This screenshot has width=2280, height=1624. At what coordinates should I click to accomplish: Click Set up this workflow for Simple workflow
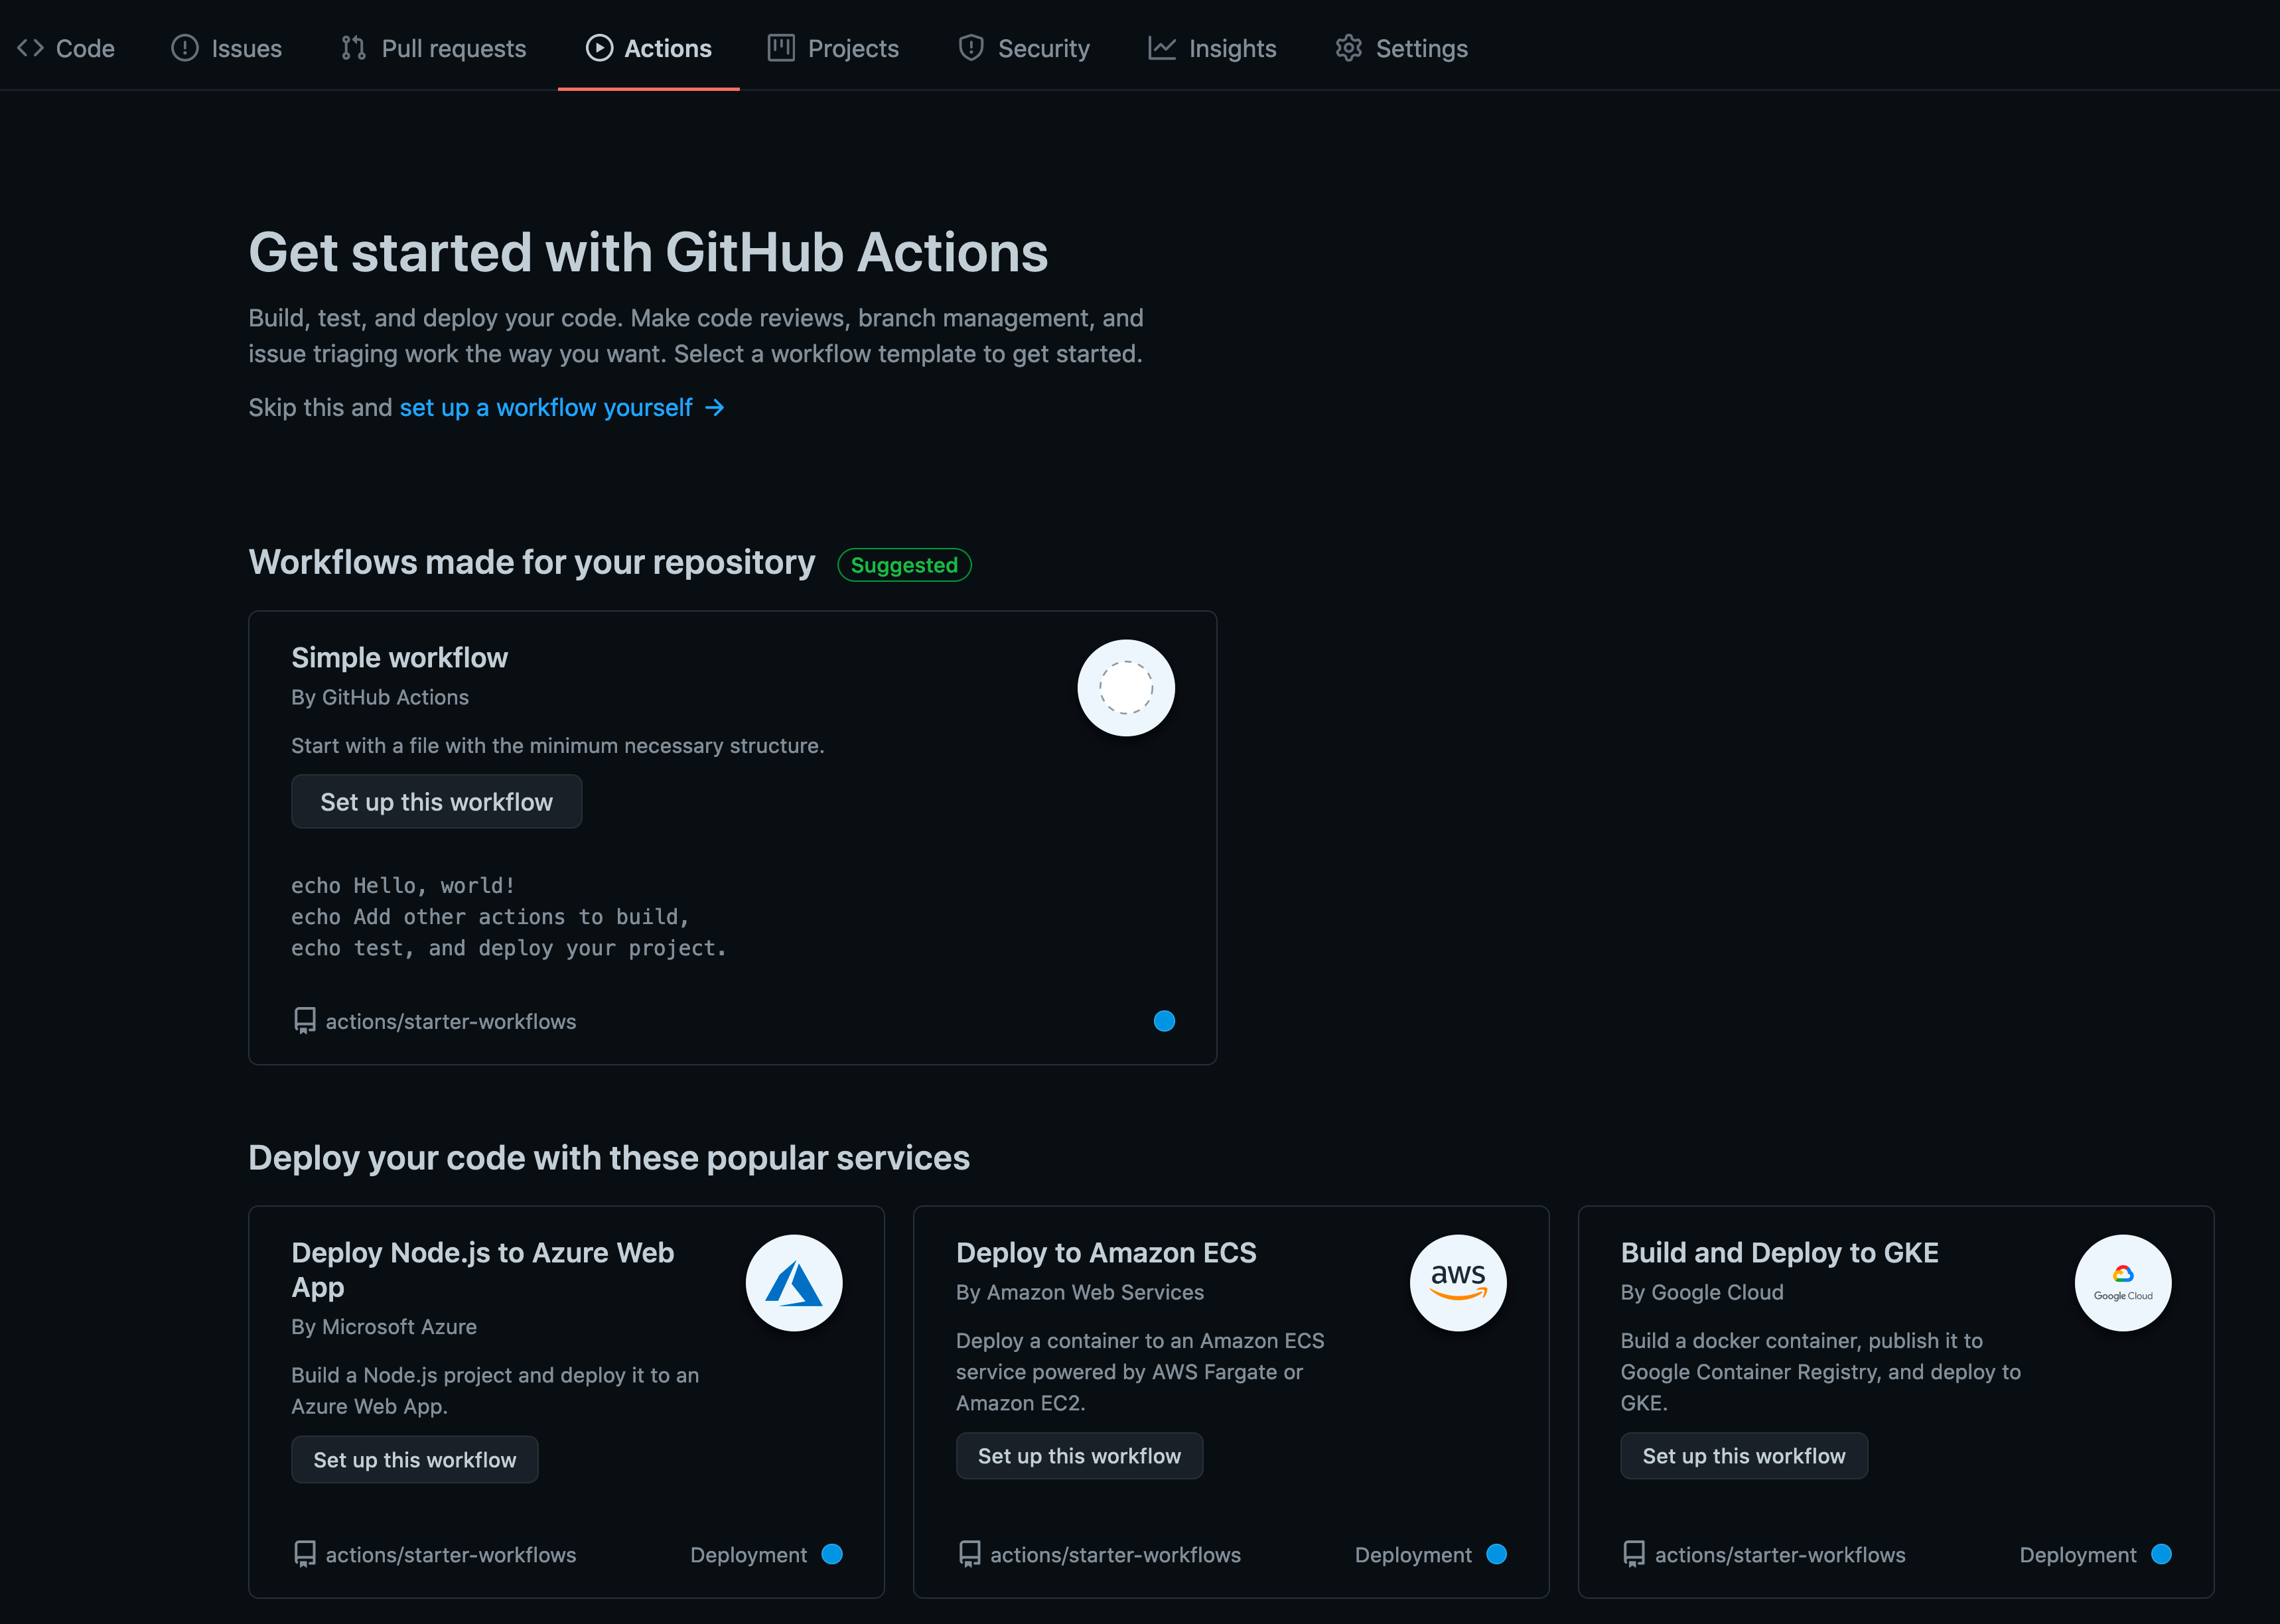[x=436, y=801]
